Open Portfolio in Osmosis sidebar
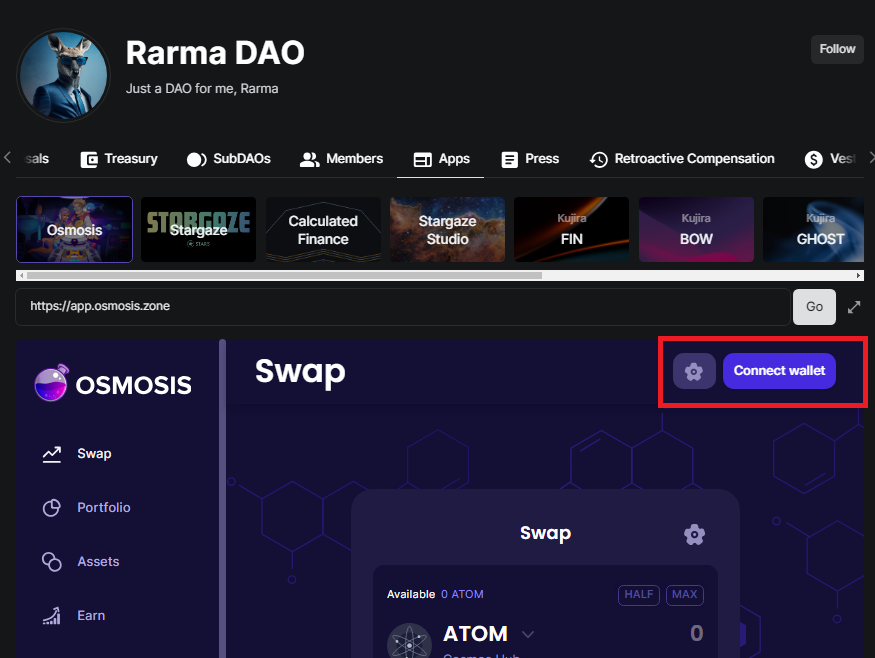Viewport: 875px width, 658px height. click(x=86, y=507)
